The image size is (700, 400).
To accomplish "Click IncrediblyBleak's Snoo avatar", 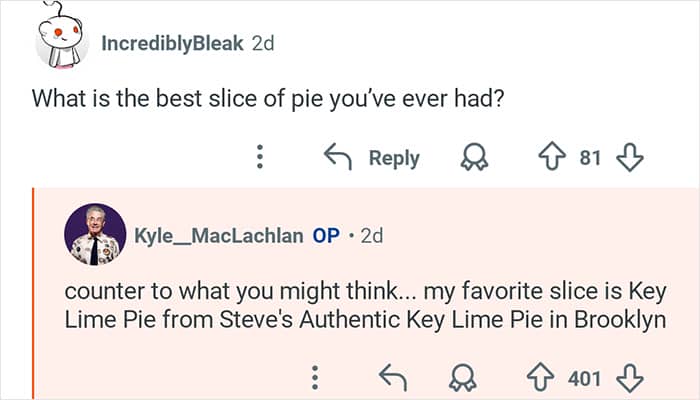I will pyautogui.click(x=64, y=40).
